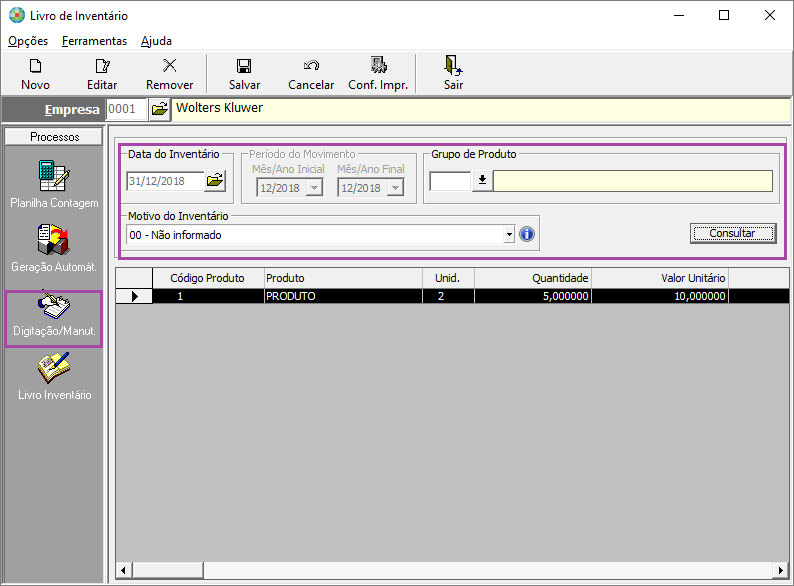Click the quantity cell 5,000000
This screenshot has height=586, width=794.
coord(533,296)
